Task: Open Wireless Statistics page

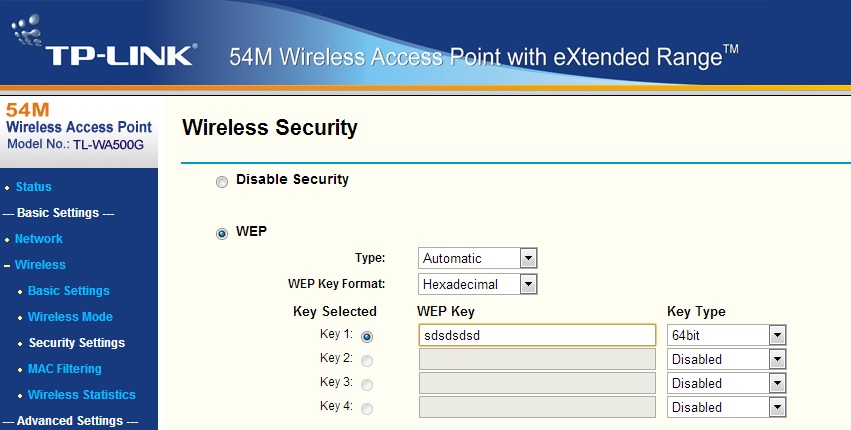Action: (x=82, y=395)
